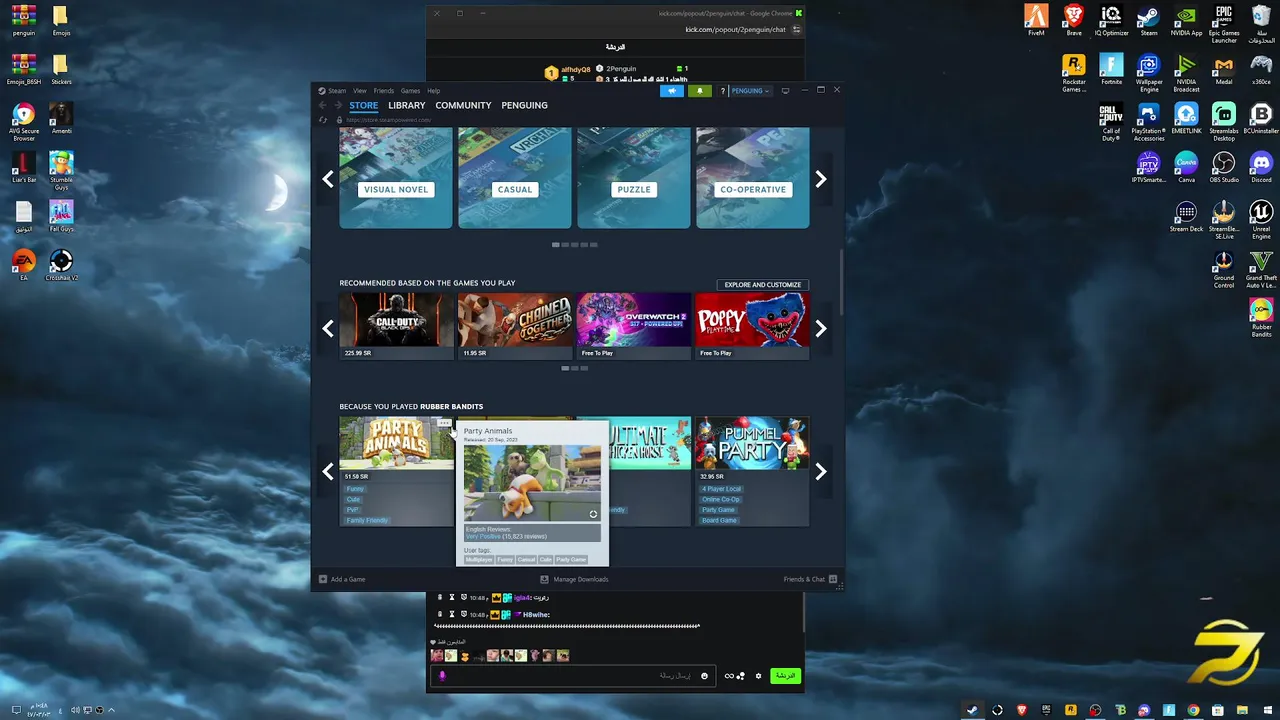Image resolution: width=1280 pixels, height=720 pixels.
Task: Open Call of Duty recommended game
Action: (x=396, y=325)
